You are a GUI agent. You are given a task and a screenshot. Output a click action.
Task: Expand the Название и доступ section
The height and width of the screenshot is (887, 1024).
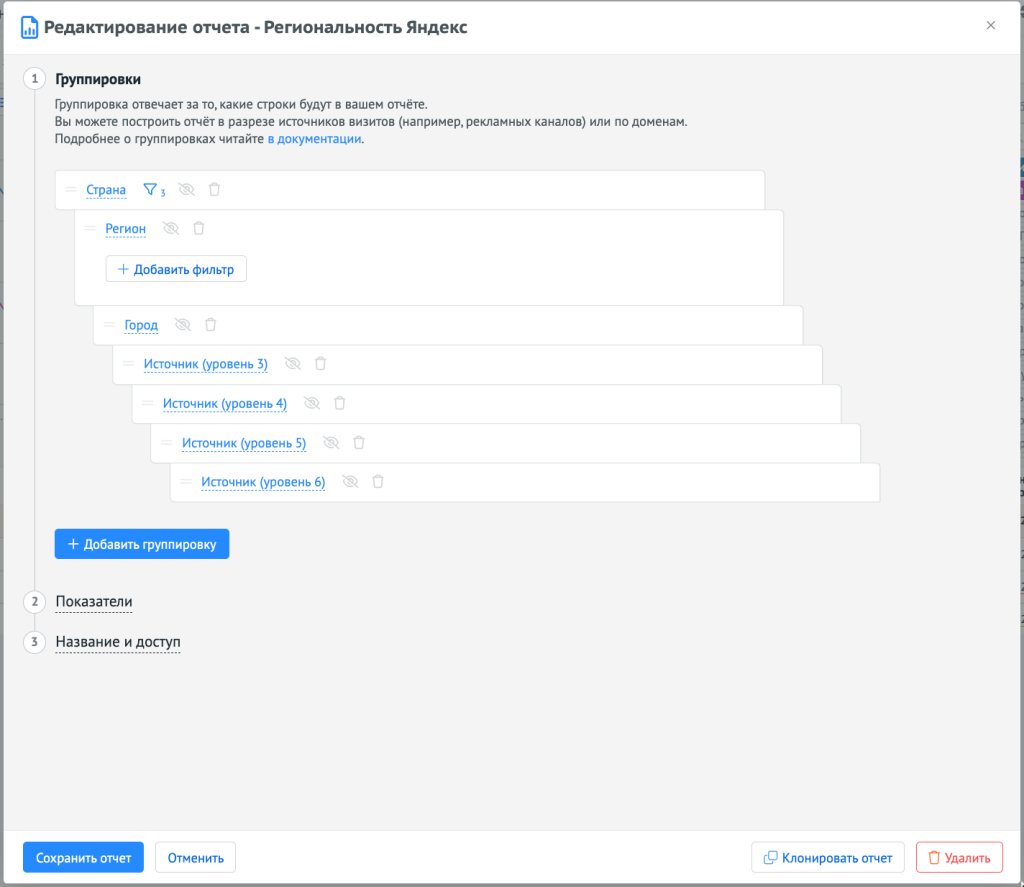[x=117, y=642]
